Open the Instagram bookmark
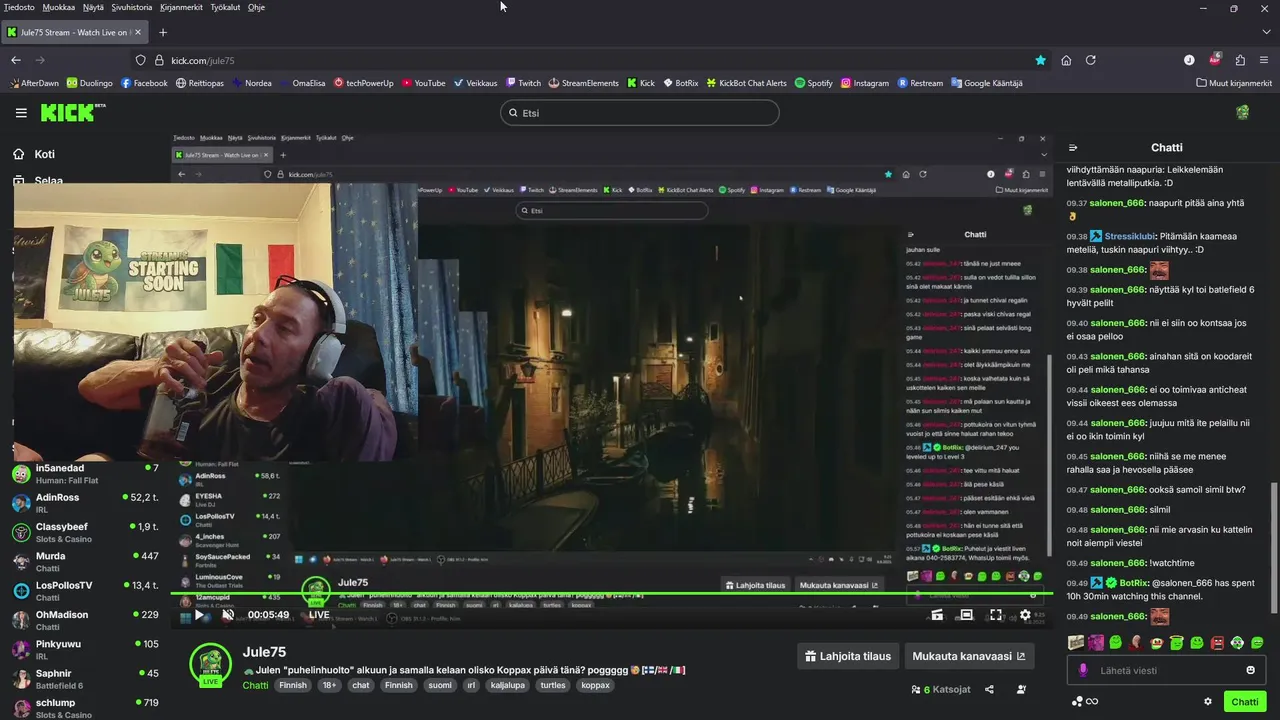1280x720 pixels. point(865,83)
